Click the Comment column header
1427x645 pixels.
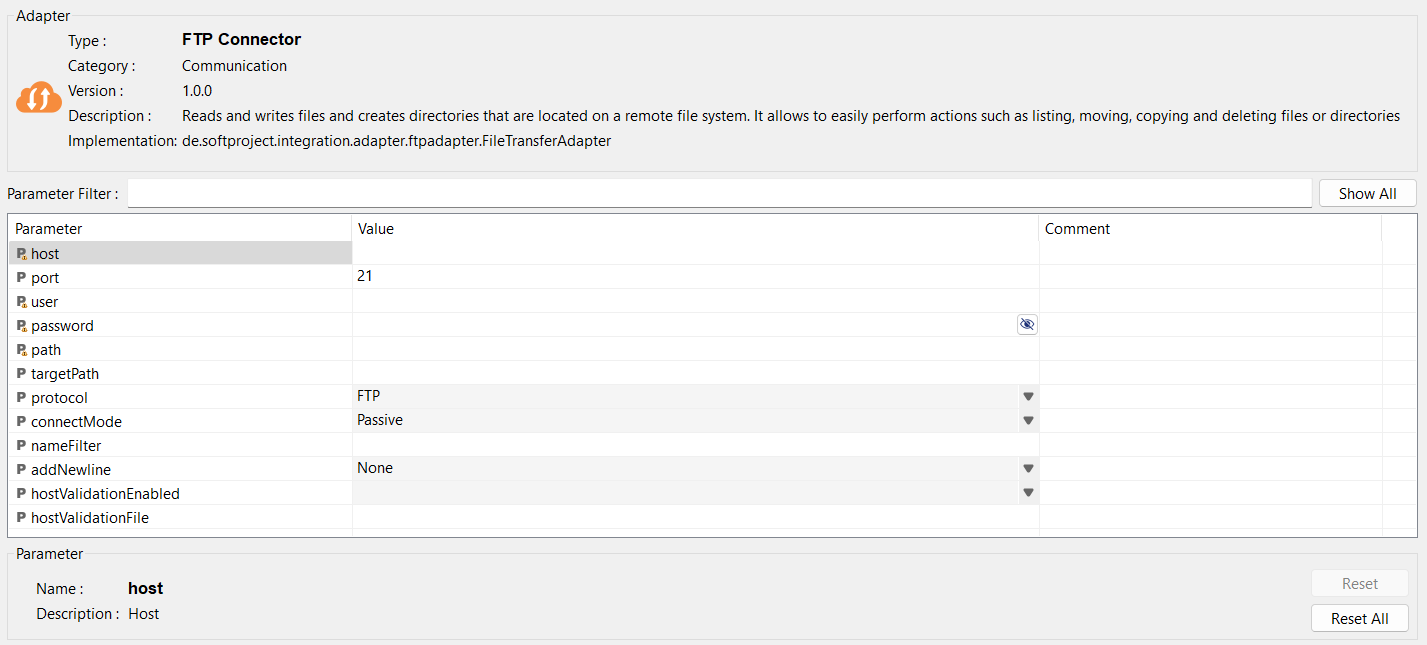click(x=1210, y=229)
